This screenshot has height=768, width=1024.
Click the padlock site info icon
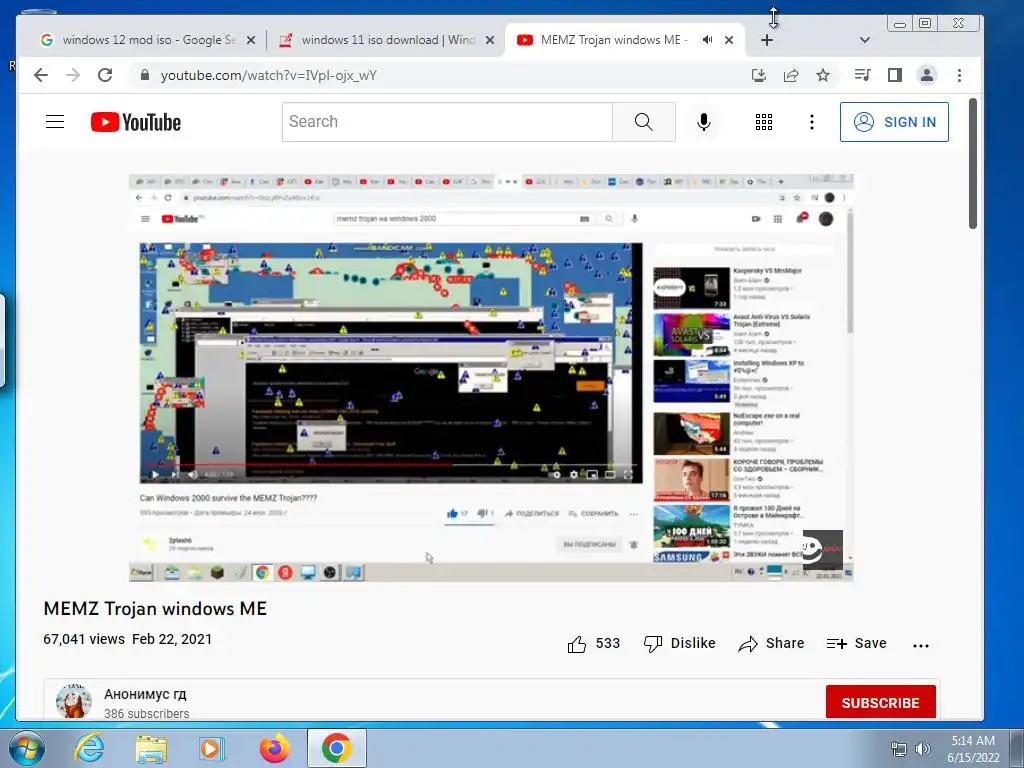[x=145, y=75]
